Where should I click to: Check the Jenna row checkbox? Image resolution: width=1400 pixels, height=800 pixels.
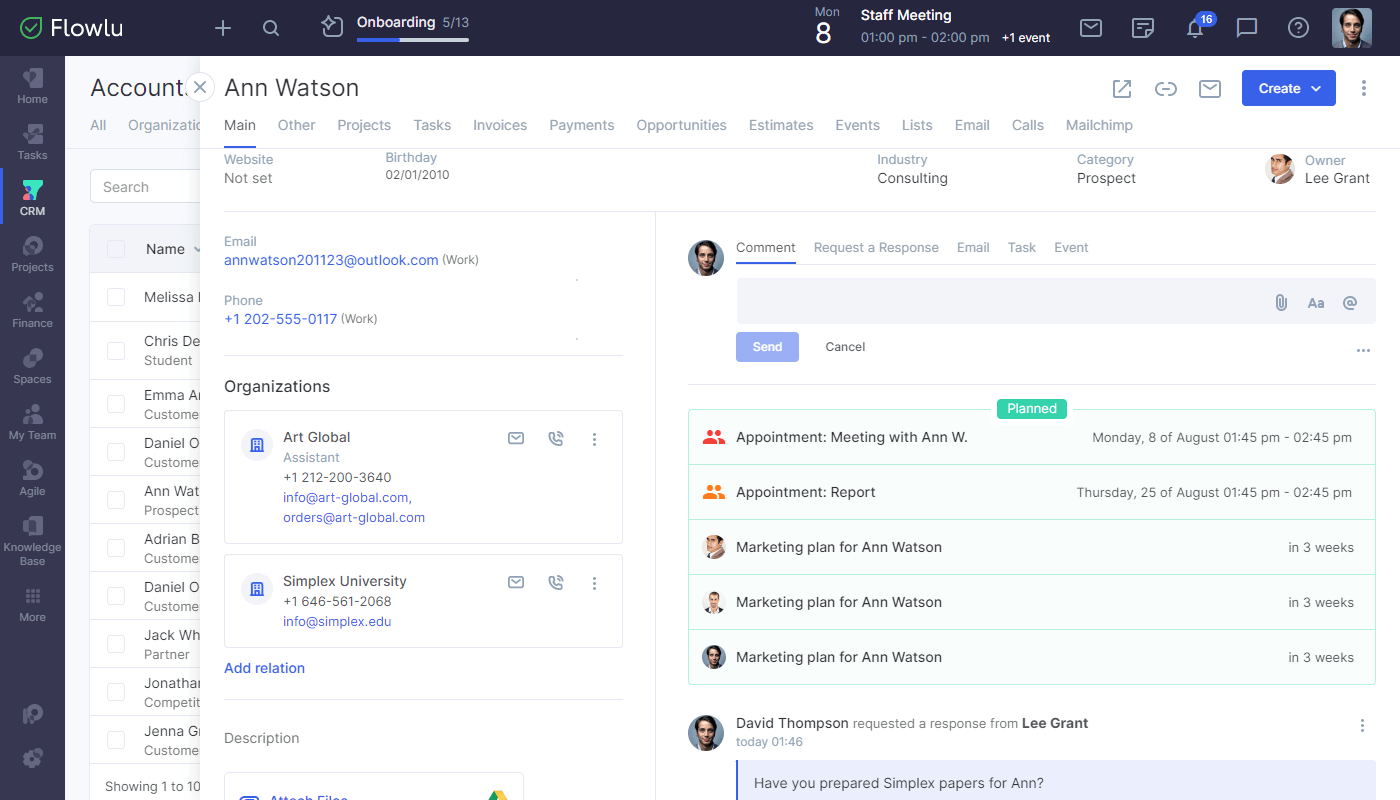coord(116,740)
